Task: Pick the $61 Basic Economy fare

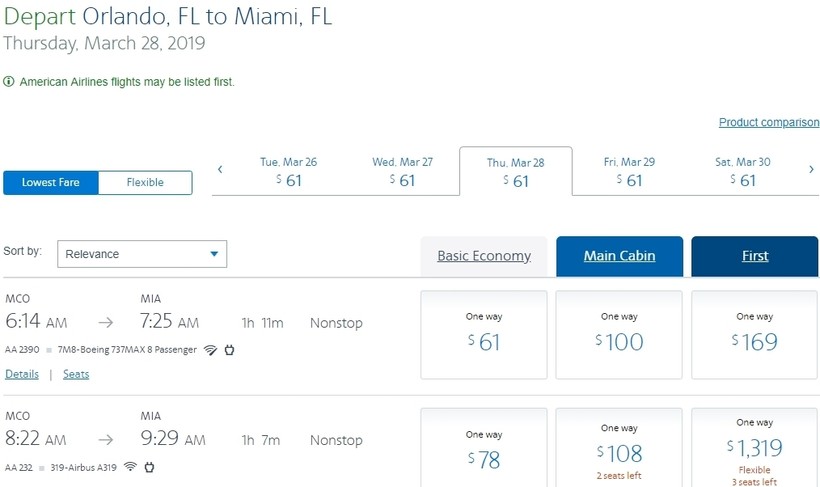Action: click(x=484, y=335)
